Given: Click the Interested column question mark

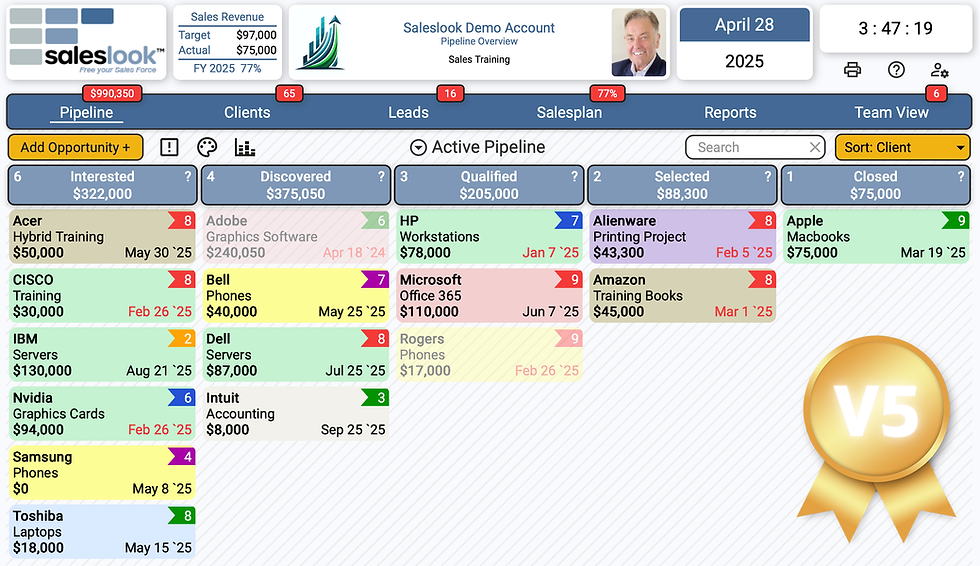Looking at the screenshot, I should point(188,177).
